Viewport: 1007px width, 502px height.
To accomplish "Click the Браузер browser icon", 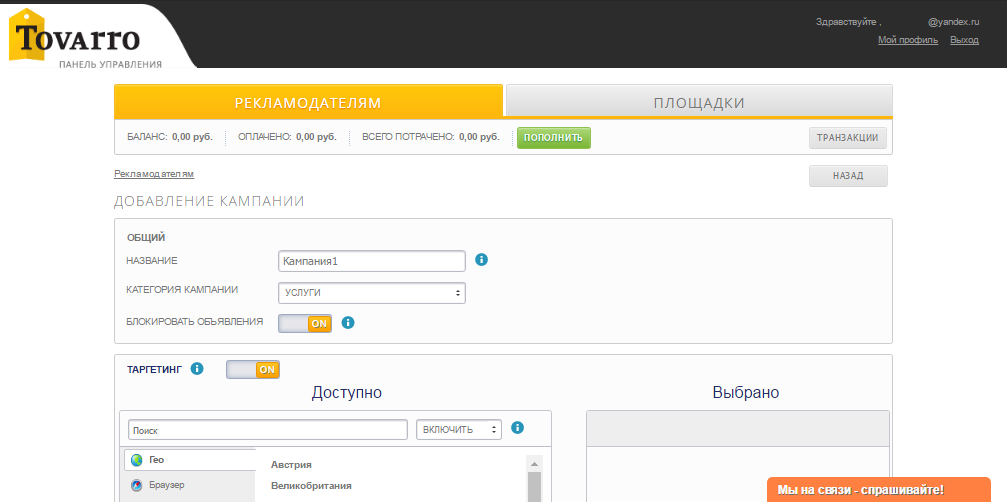I will [x=136, y=485].
